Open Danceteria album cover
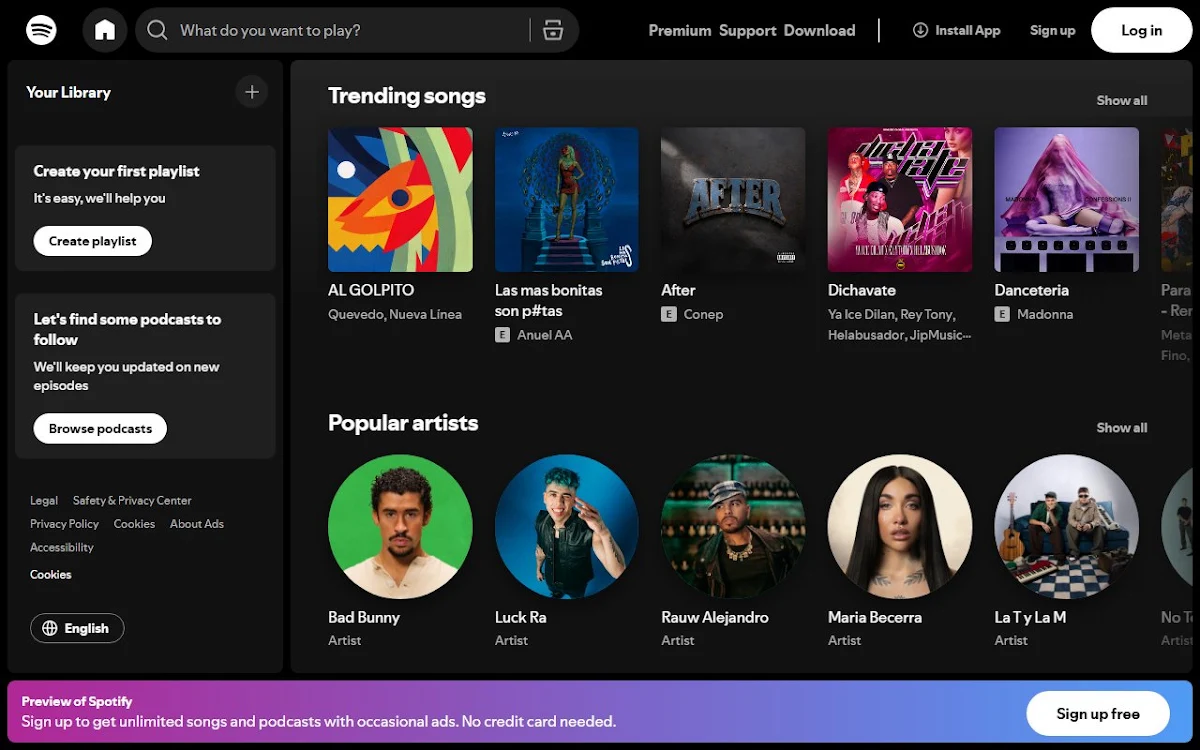Viewport: 1200px width, 750px height. point(1066,199)
